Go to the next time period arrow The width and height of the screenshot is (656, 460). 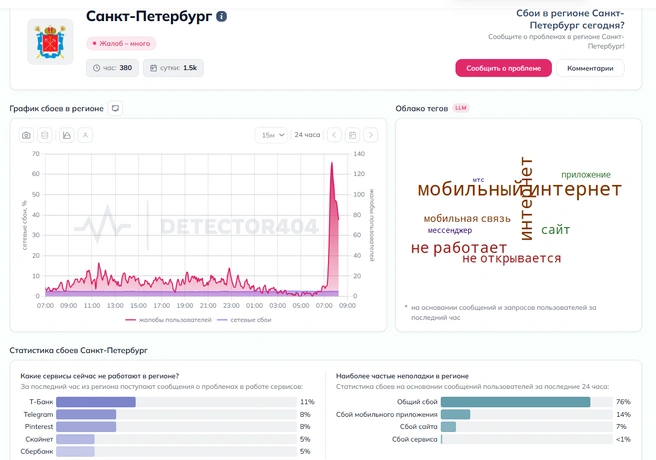pos(371,135)
